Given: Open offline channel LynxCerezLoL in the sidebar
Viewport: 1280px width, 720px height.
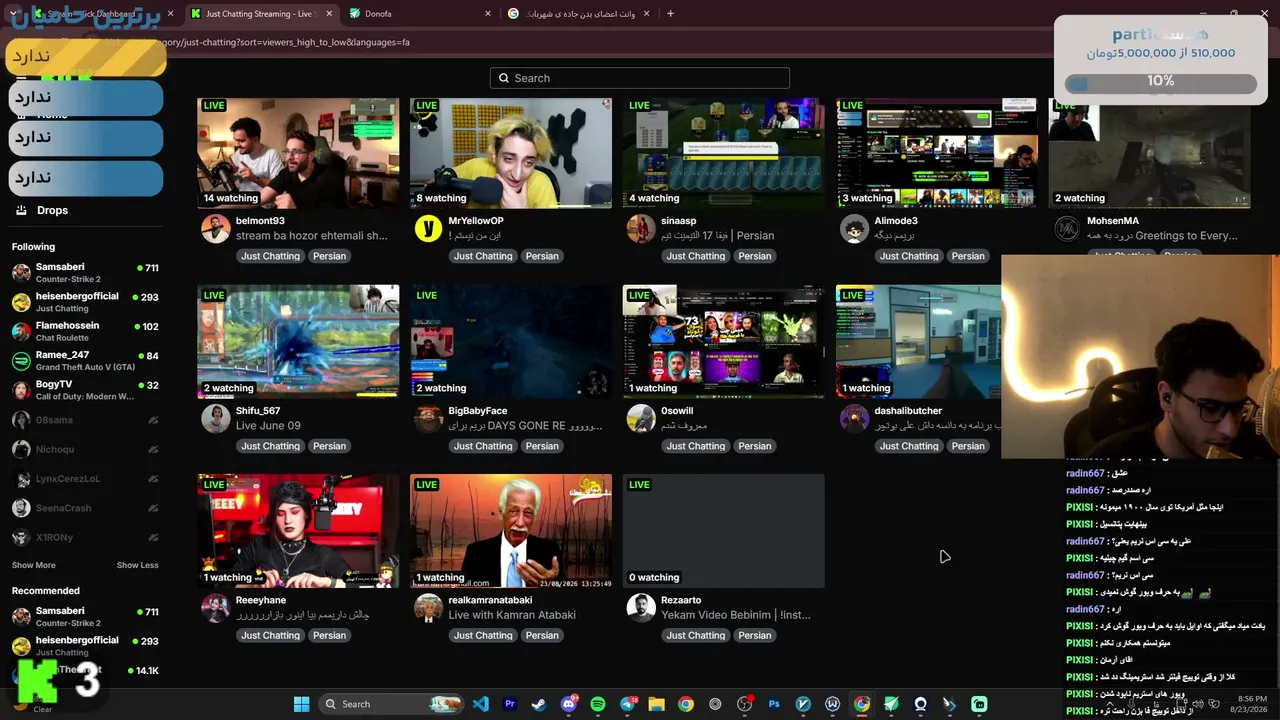Looking at the screenshot, I should coord(85,479).
